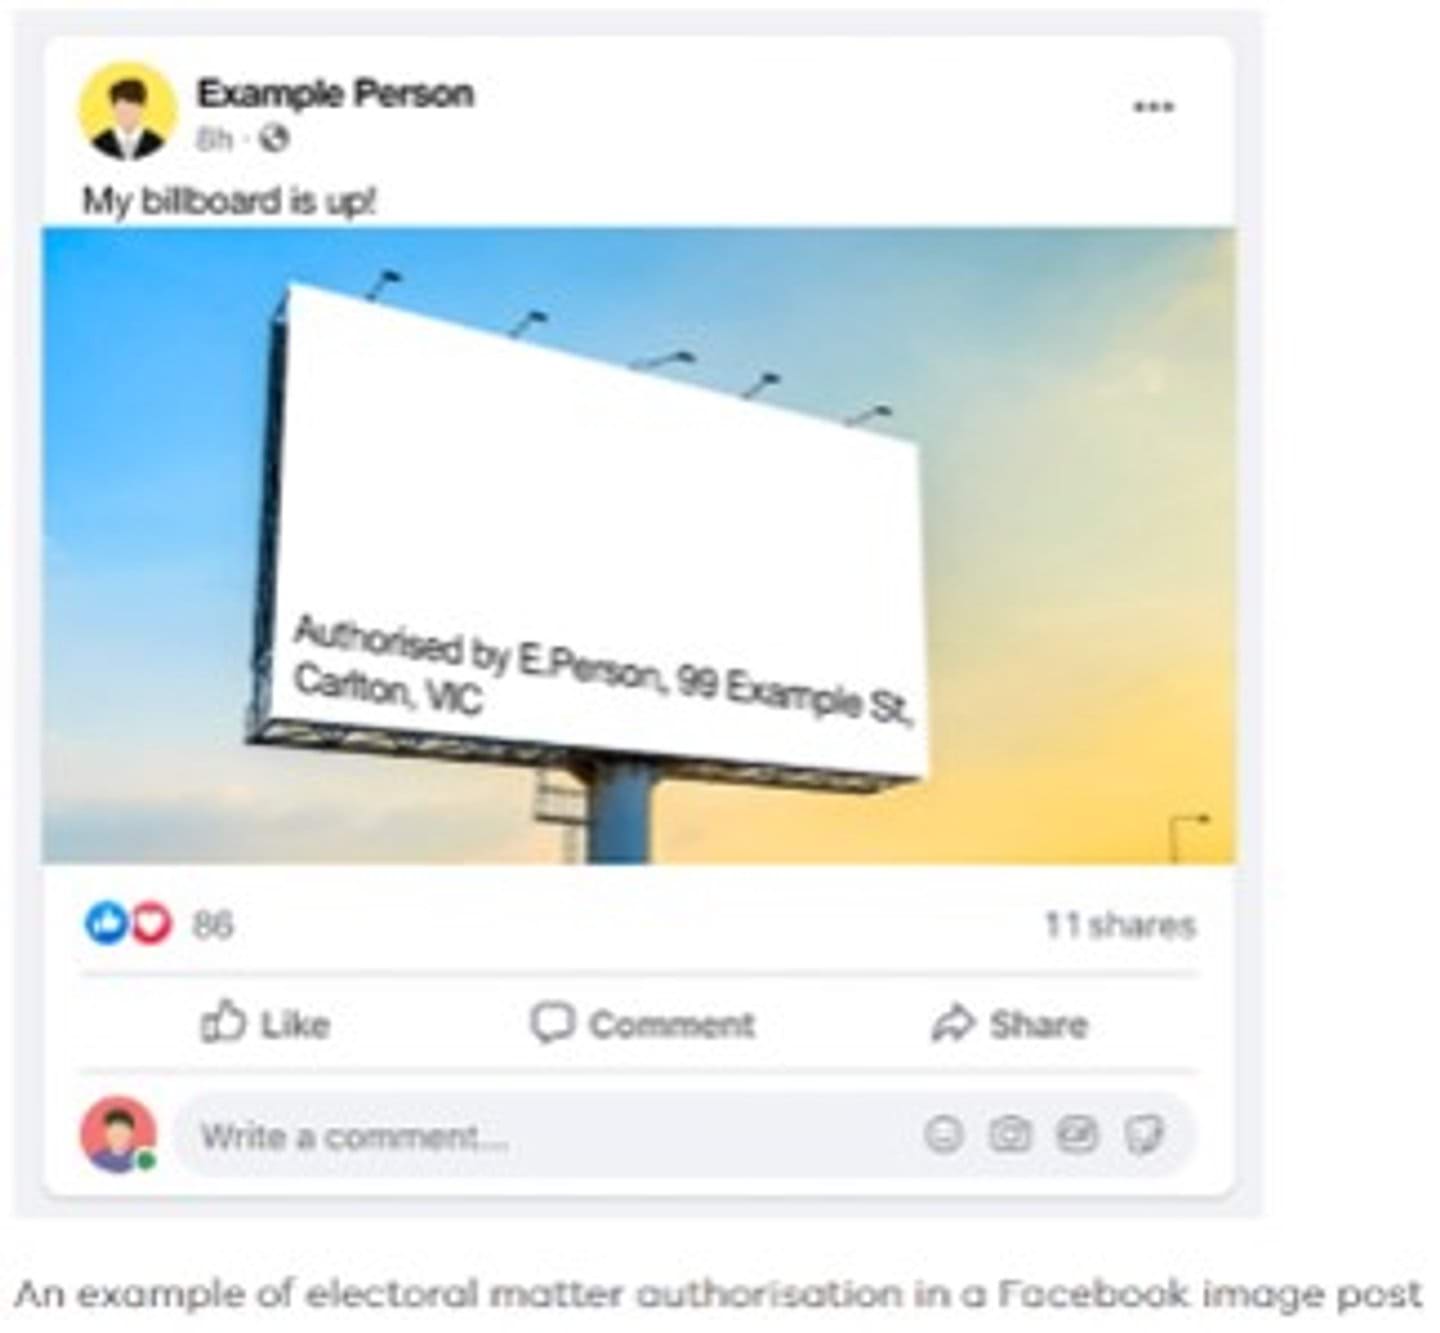1440x1333 pixels.
Task: Click the Example Person profile avatar
Action: (x=127, y=111)
